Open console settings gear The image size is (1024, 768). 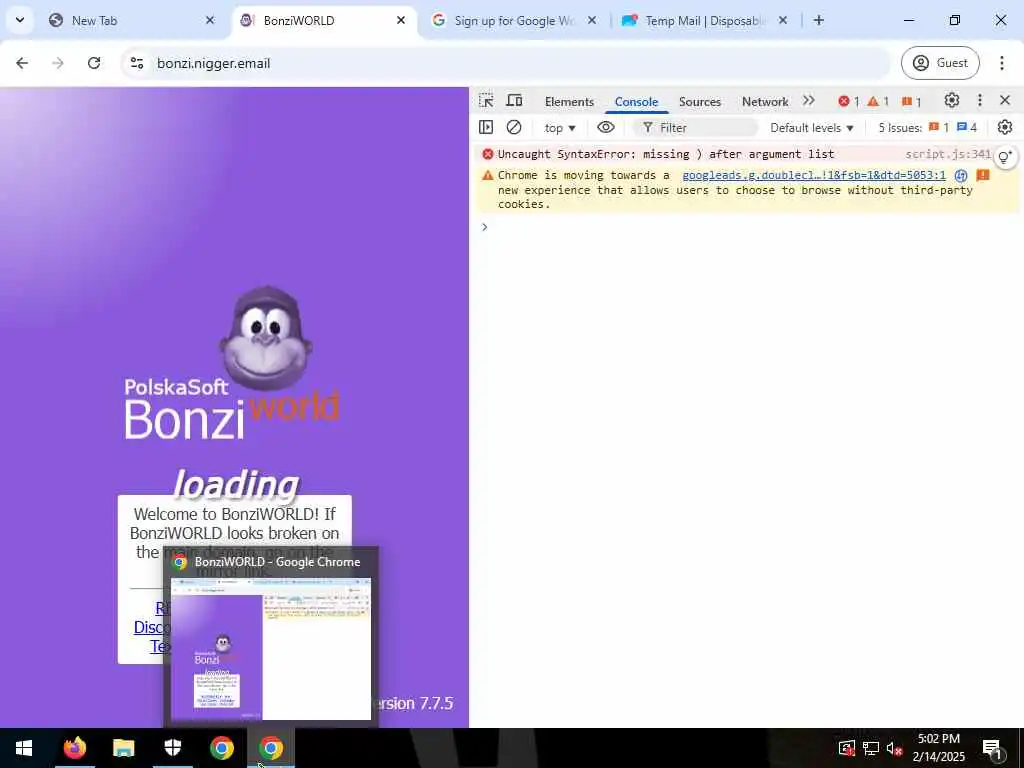pos(1005,127)
